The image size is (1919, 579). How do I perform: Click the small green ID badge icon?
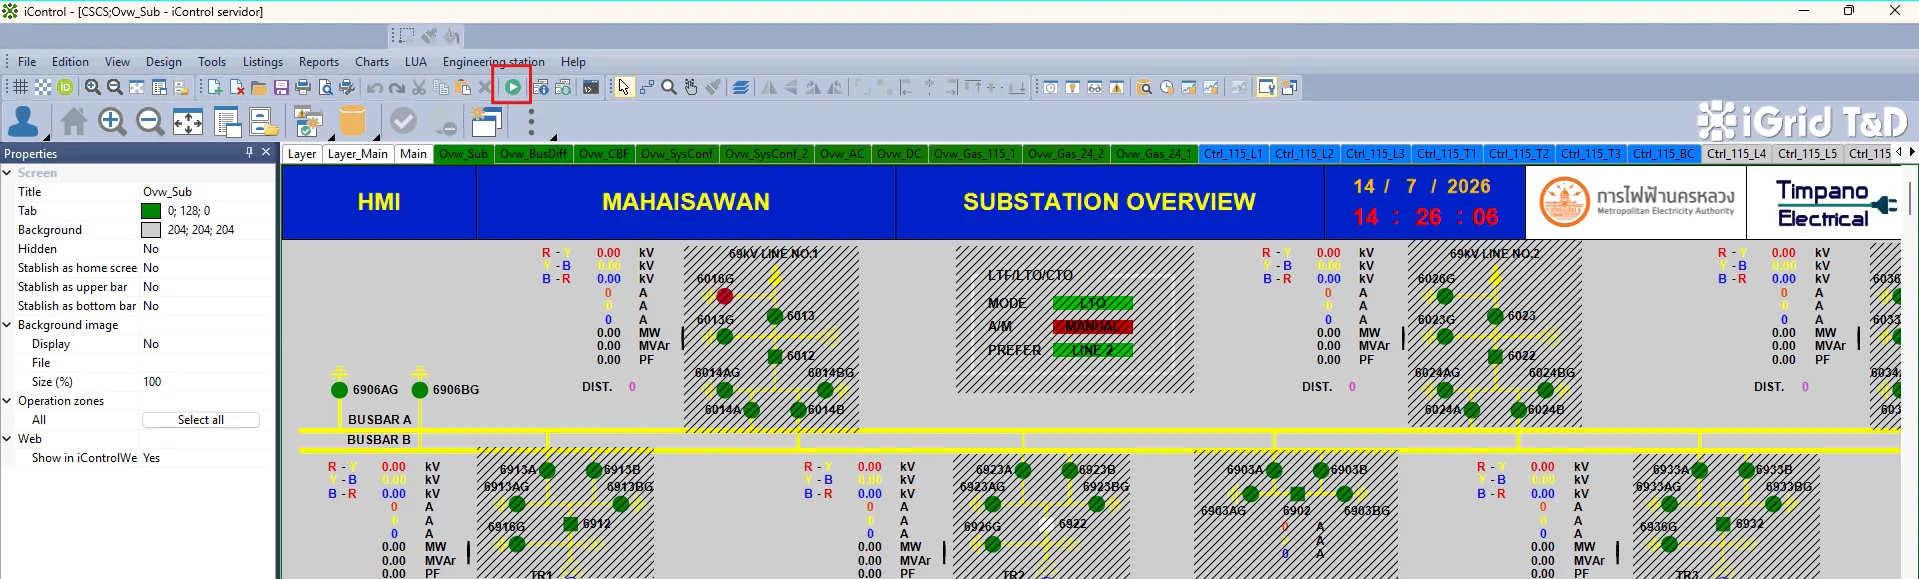pos(65,88)
